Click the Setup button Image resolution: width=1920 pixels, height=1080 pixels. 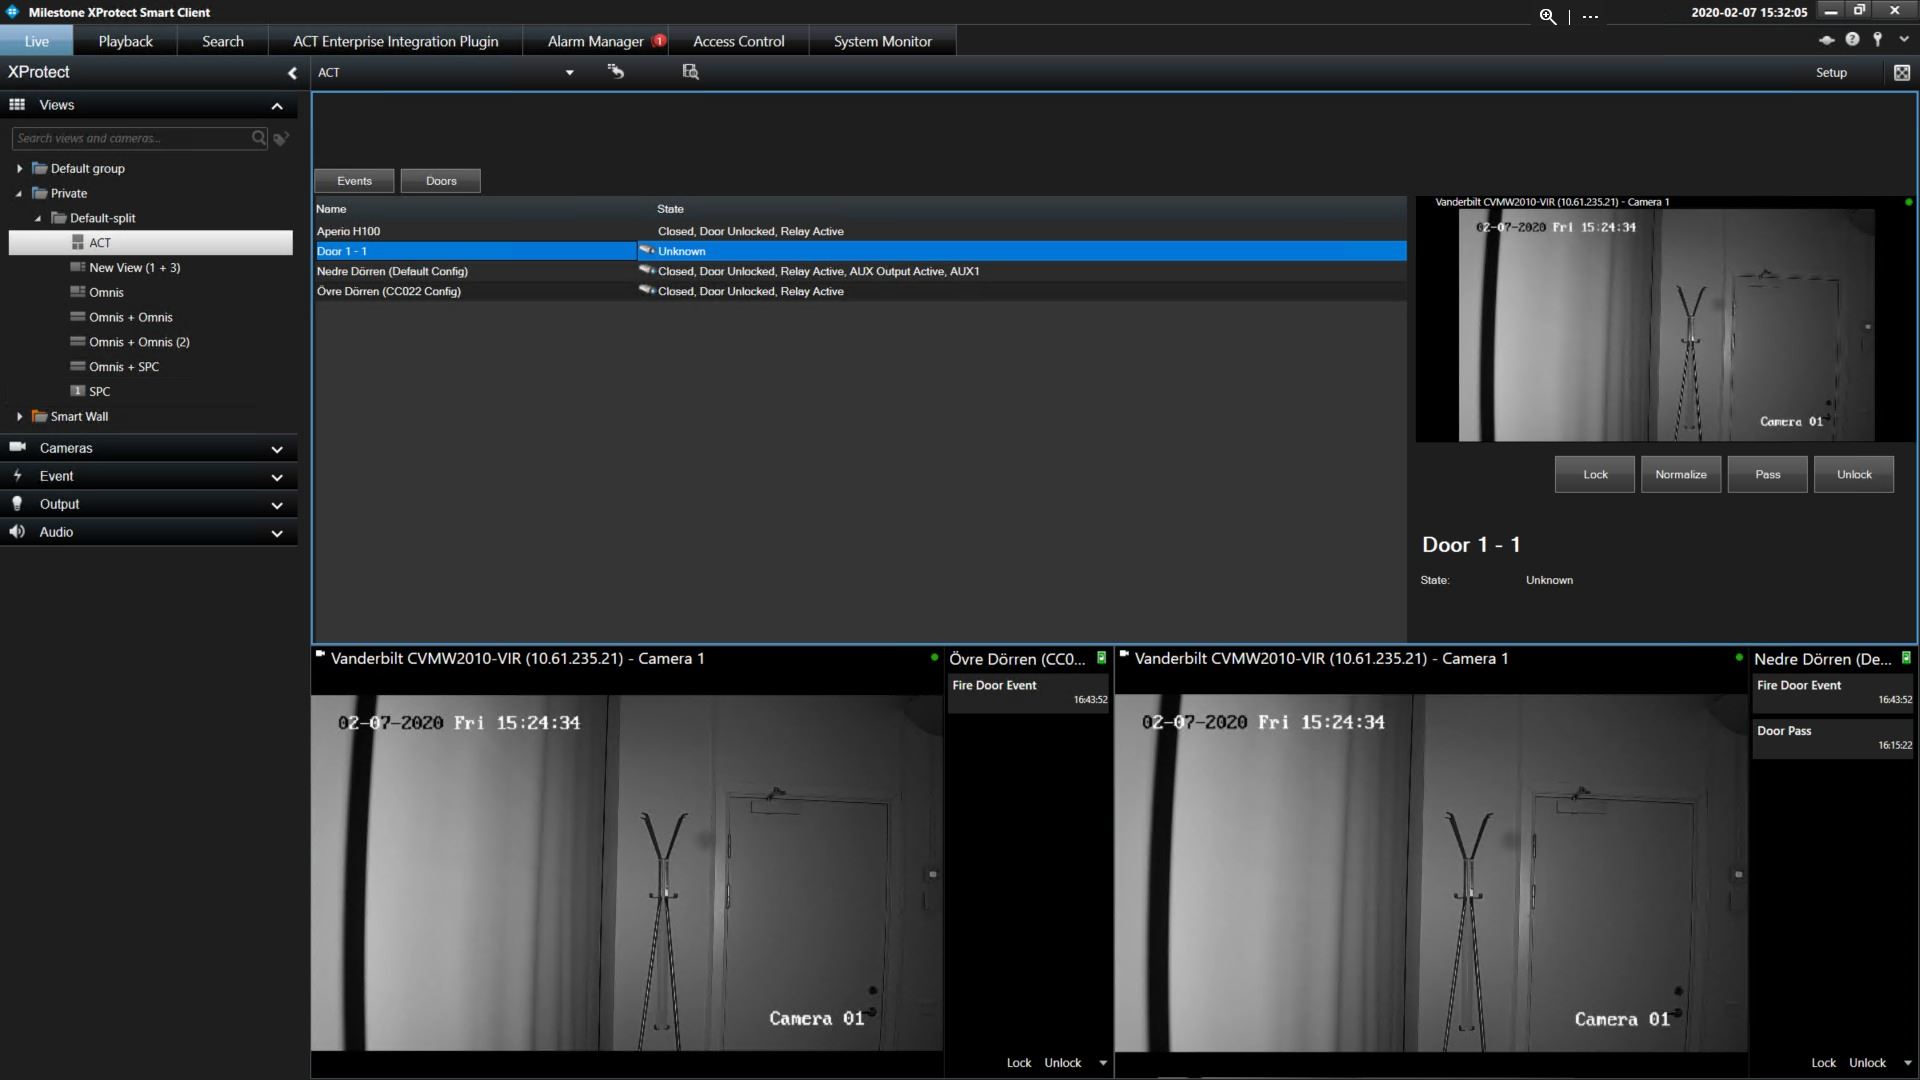tap(1831, 72)
